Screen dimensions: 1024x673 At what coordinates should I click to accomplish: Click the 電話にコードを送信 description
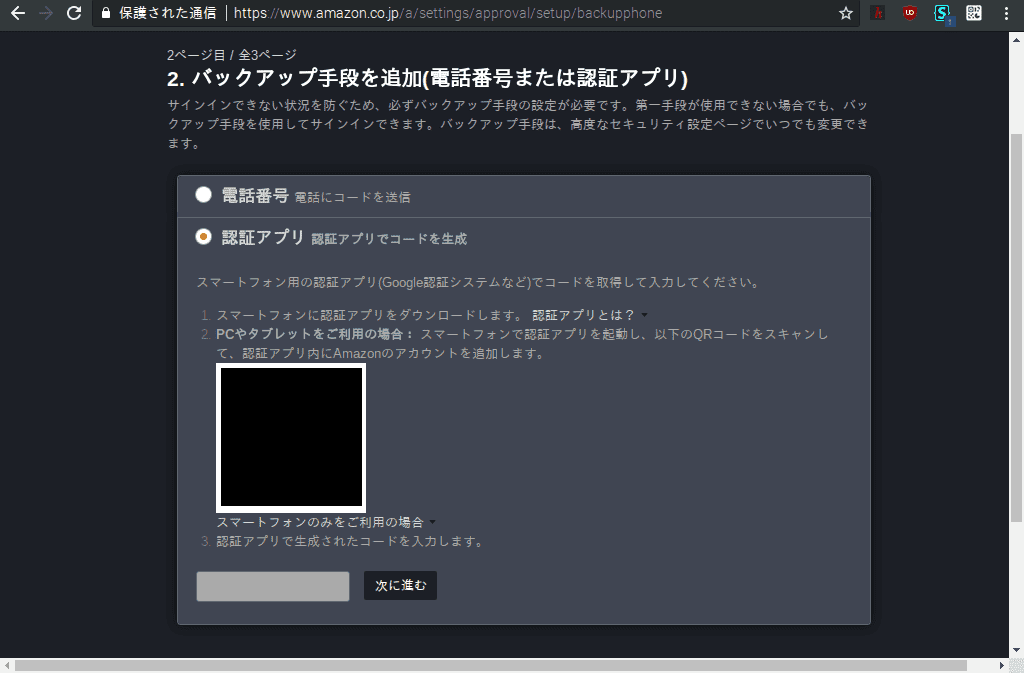(x=352, y=197)
